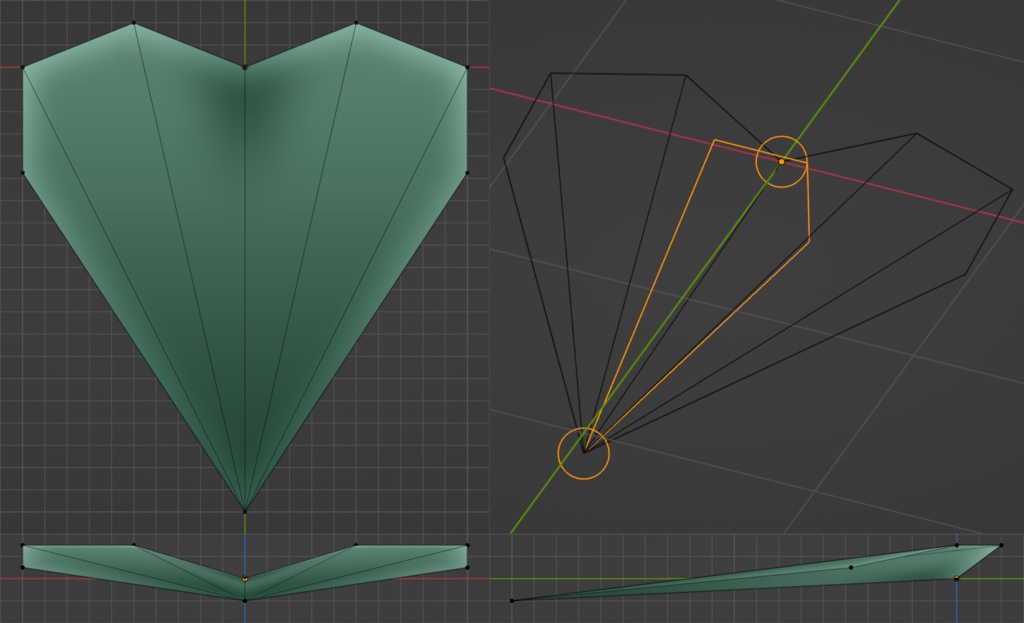This screenshot has height=623, width=1024.
Task: Click the far left tip vertex of the side profile
Action: [512, 600]
